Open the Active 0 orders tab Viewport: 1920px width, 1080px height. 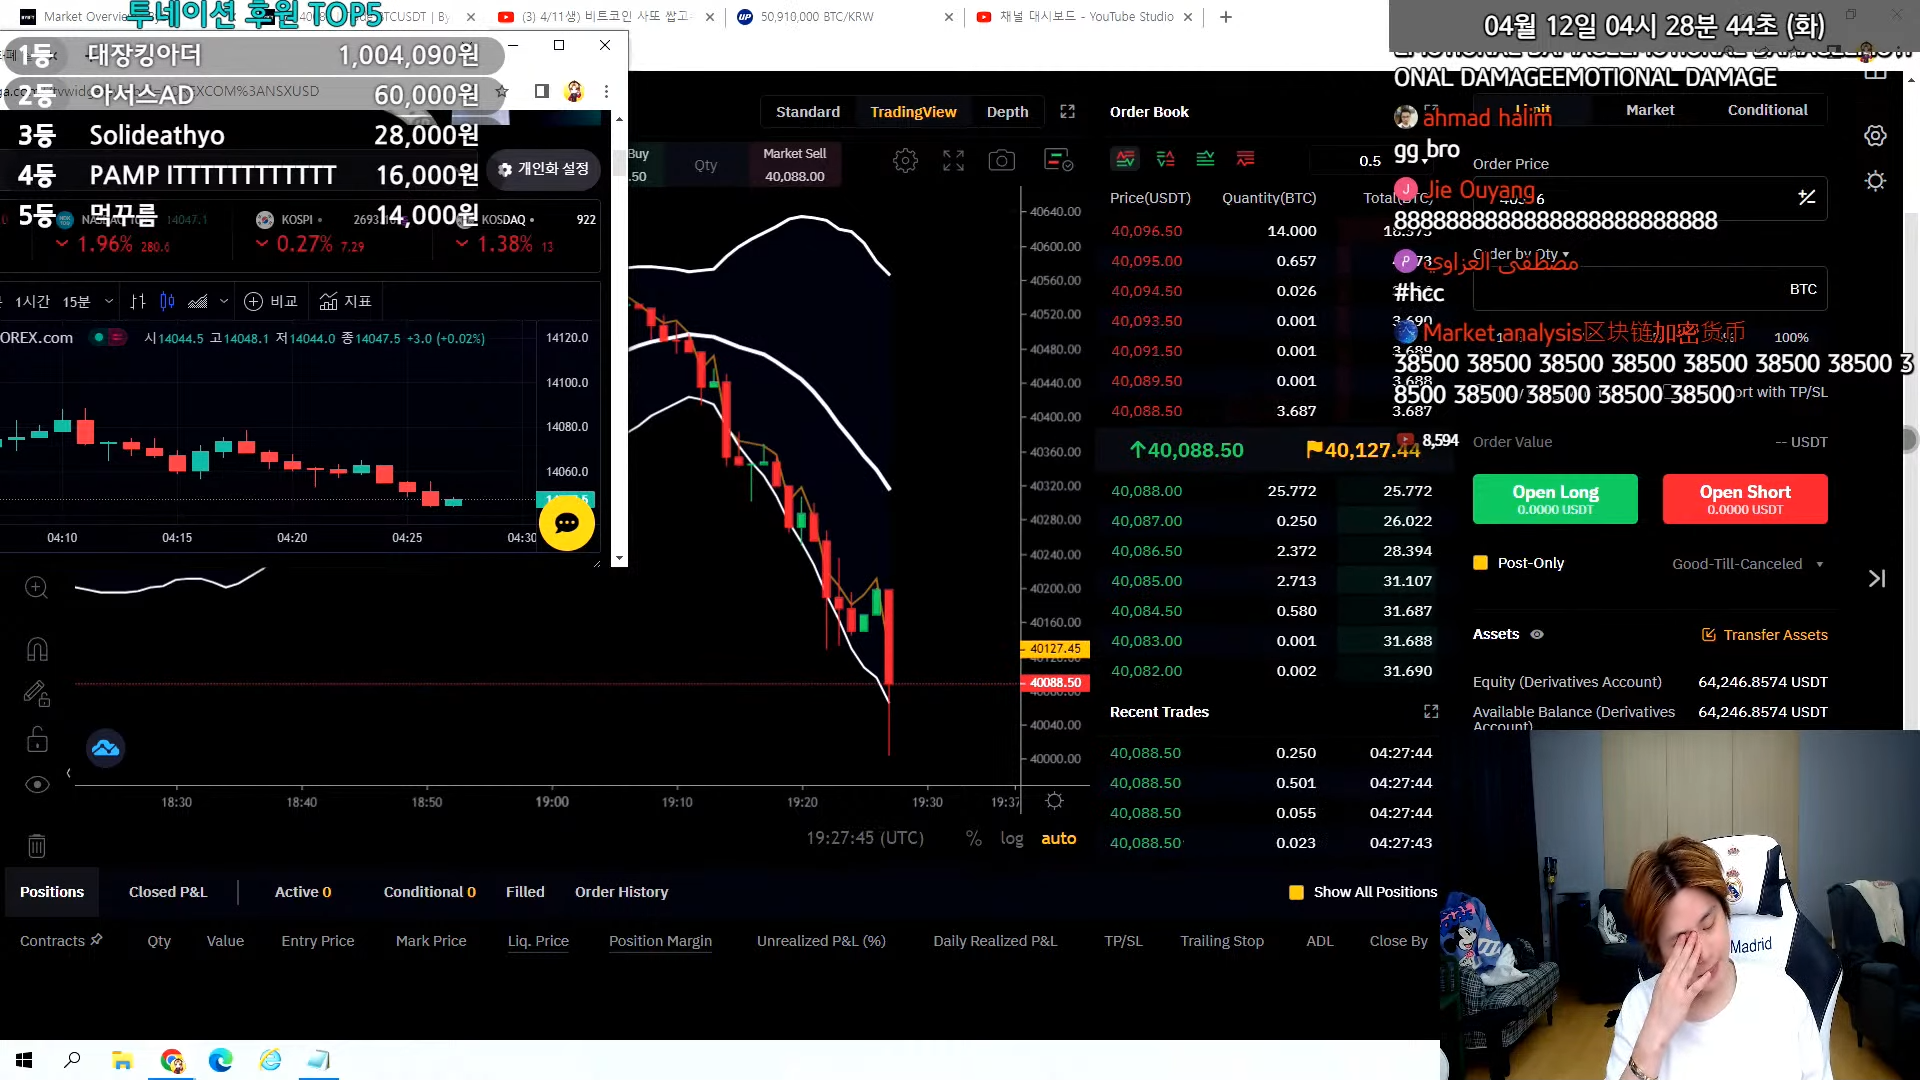[303, 892]
